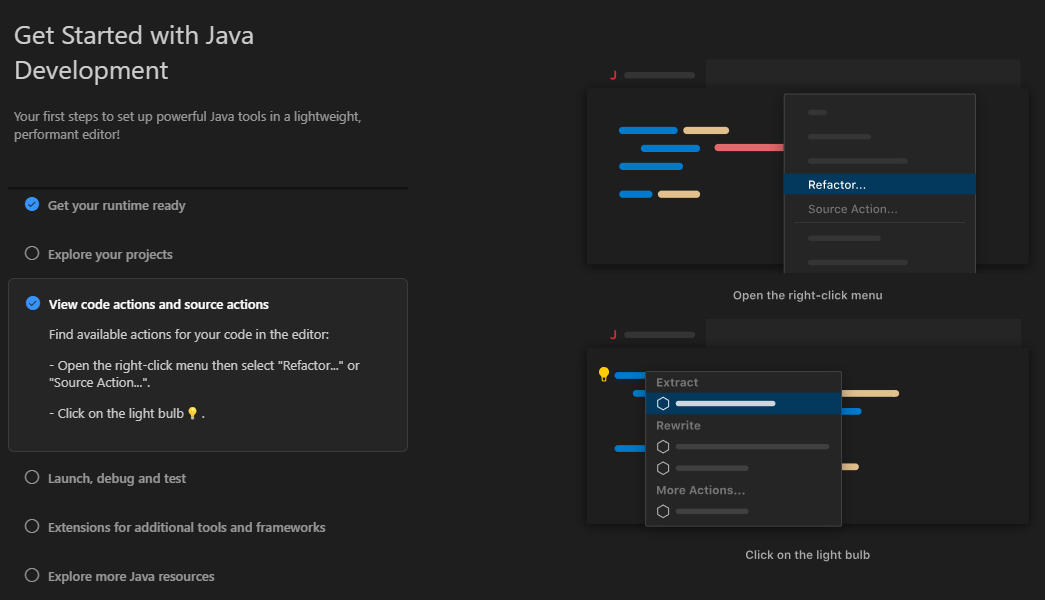Image resolution: width=1045 pixels, height=600 pixels.
Task: Click the checkmark beside "View code actions and source actions"
Action: pos(30,302)
